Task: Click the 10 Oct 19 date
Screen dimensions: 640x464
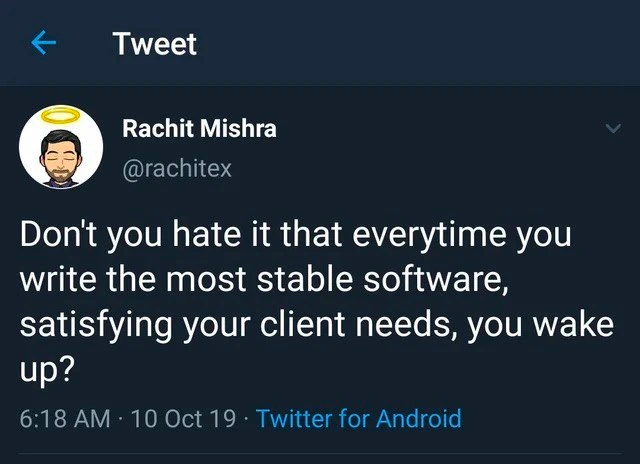Action: (183, 419)
